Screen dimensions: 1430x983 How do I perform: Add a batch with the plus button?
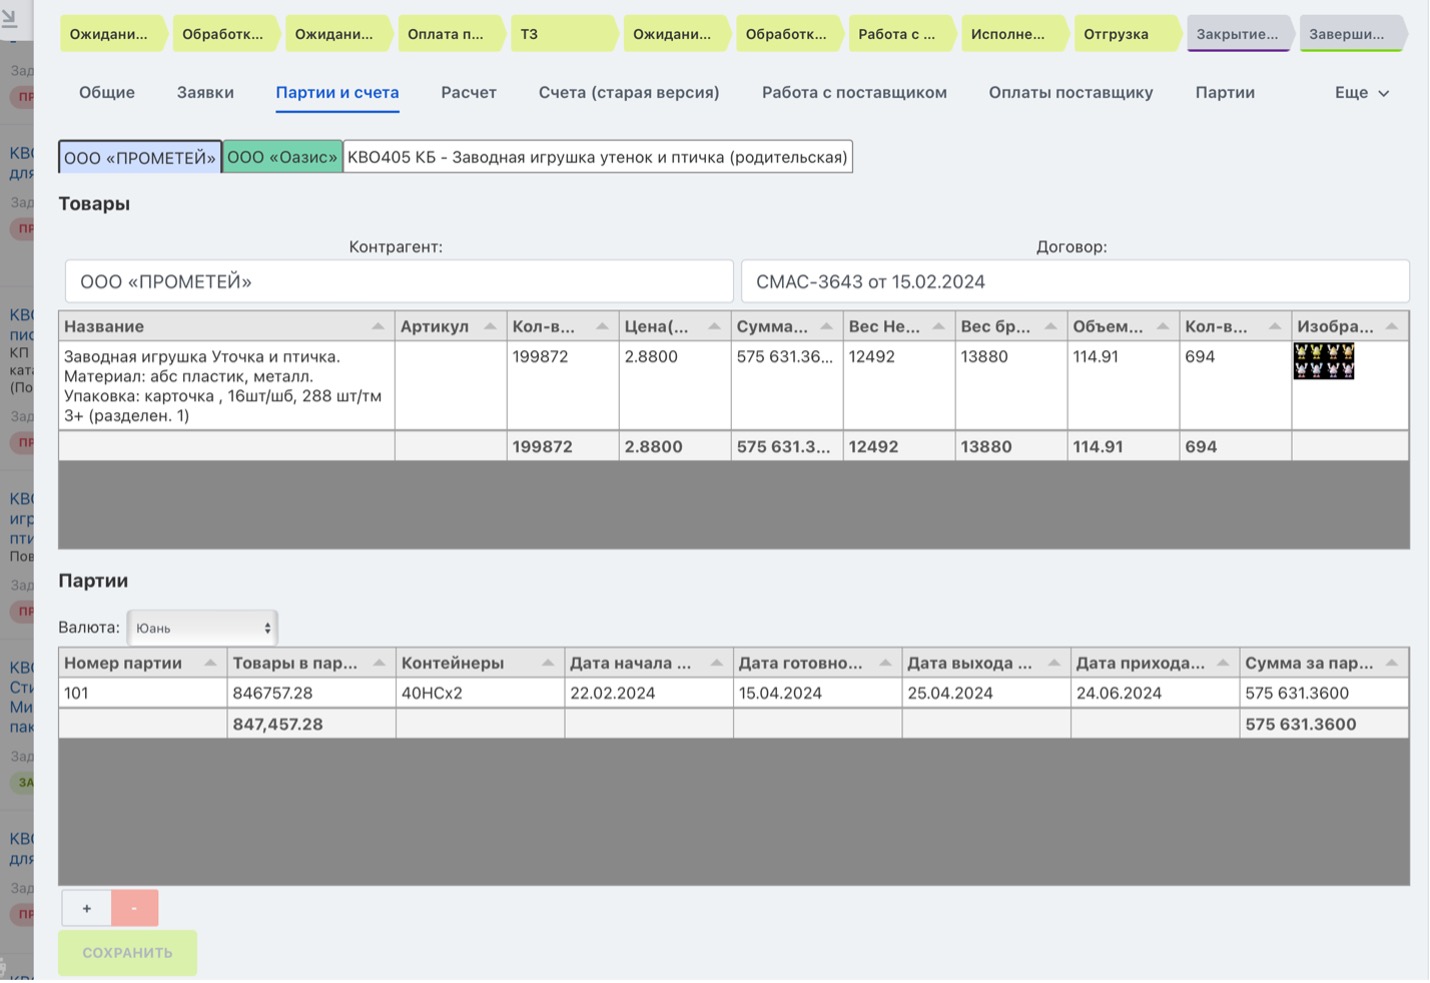(x=87, y=908)
